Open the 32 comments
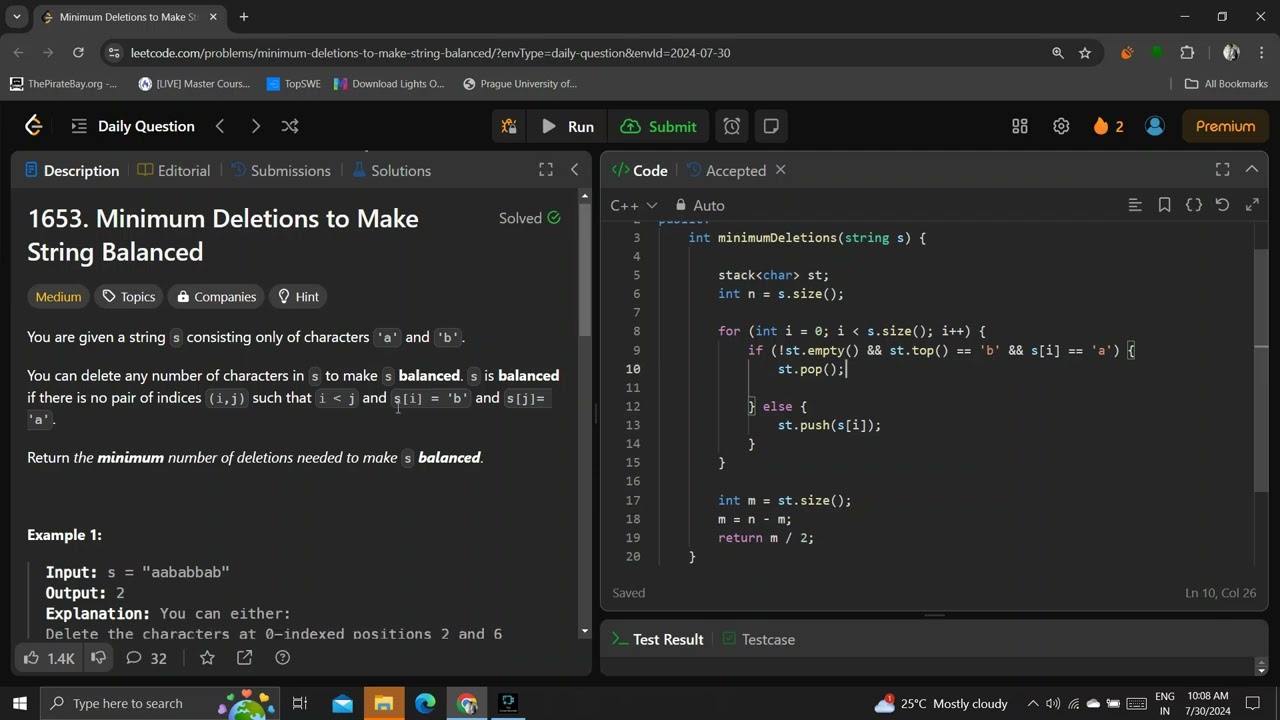This screenshot has width=1280, height=720. 146,658
